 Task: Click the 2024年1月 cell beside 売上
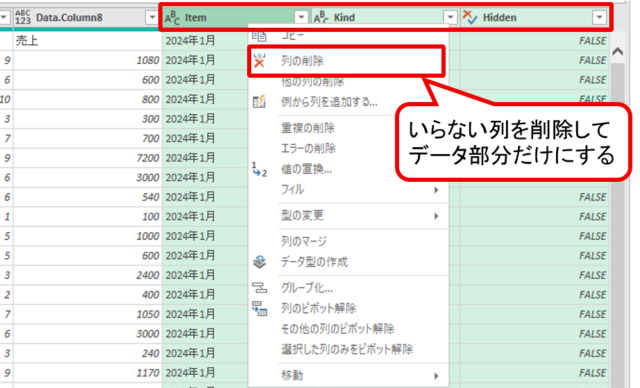coord(205,41)
